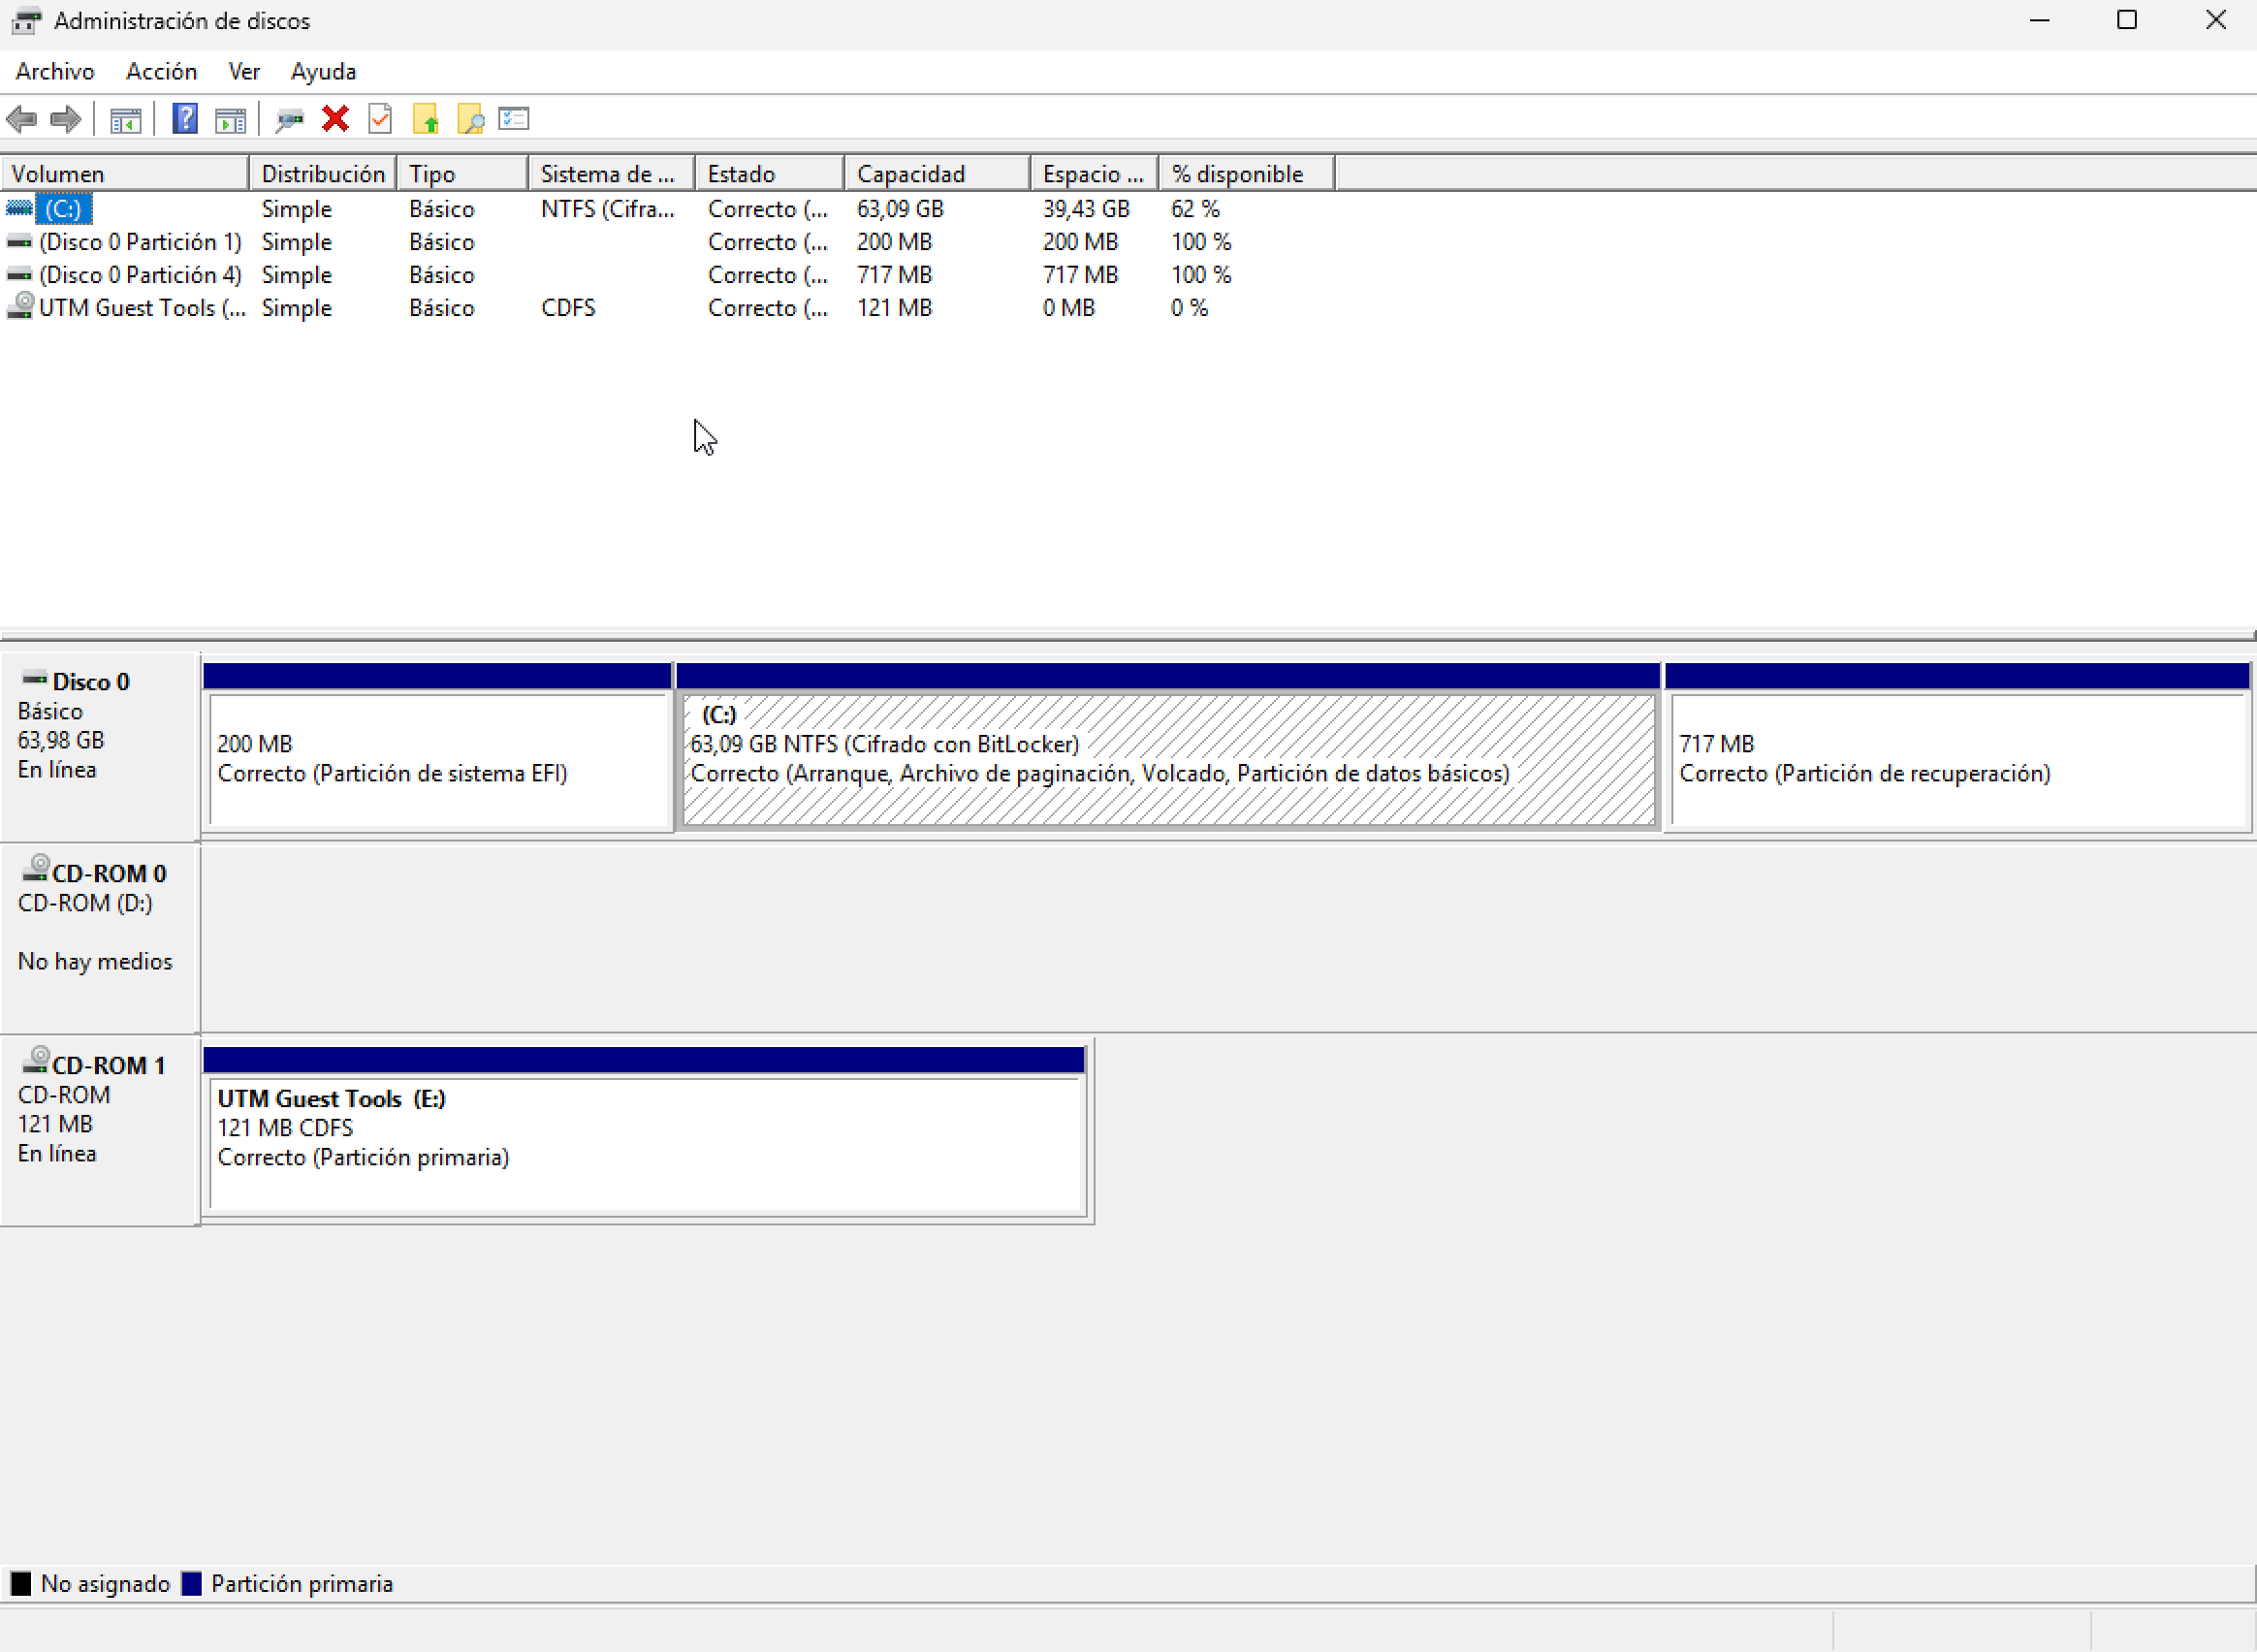Click the Back arrow in the toolbar
Screen dimensions: 2257x1652
click(21, 120)
